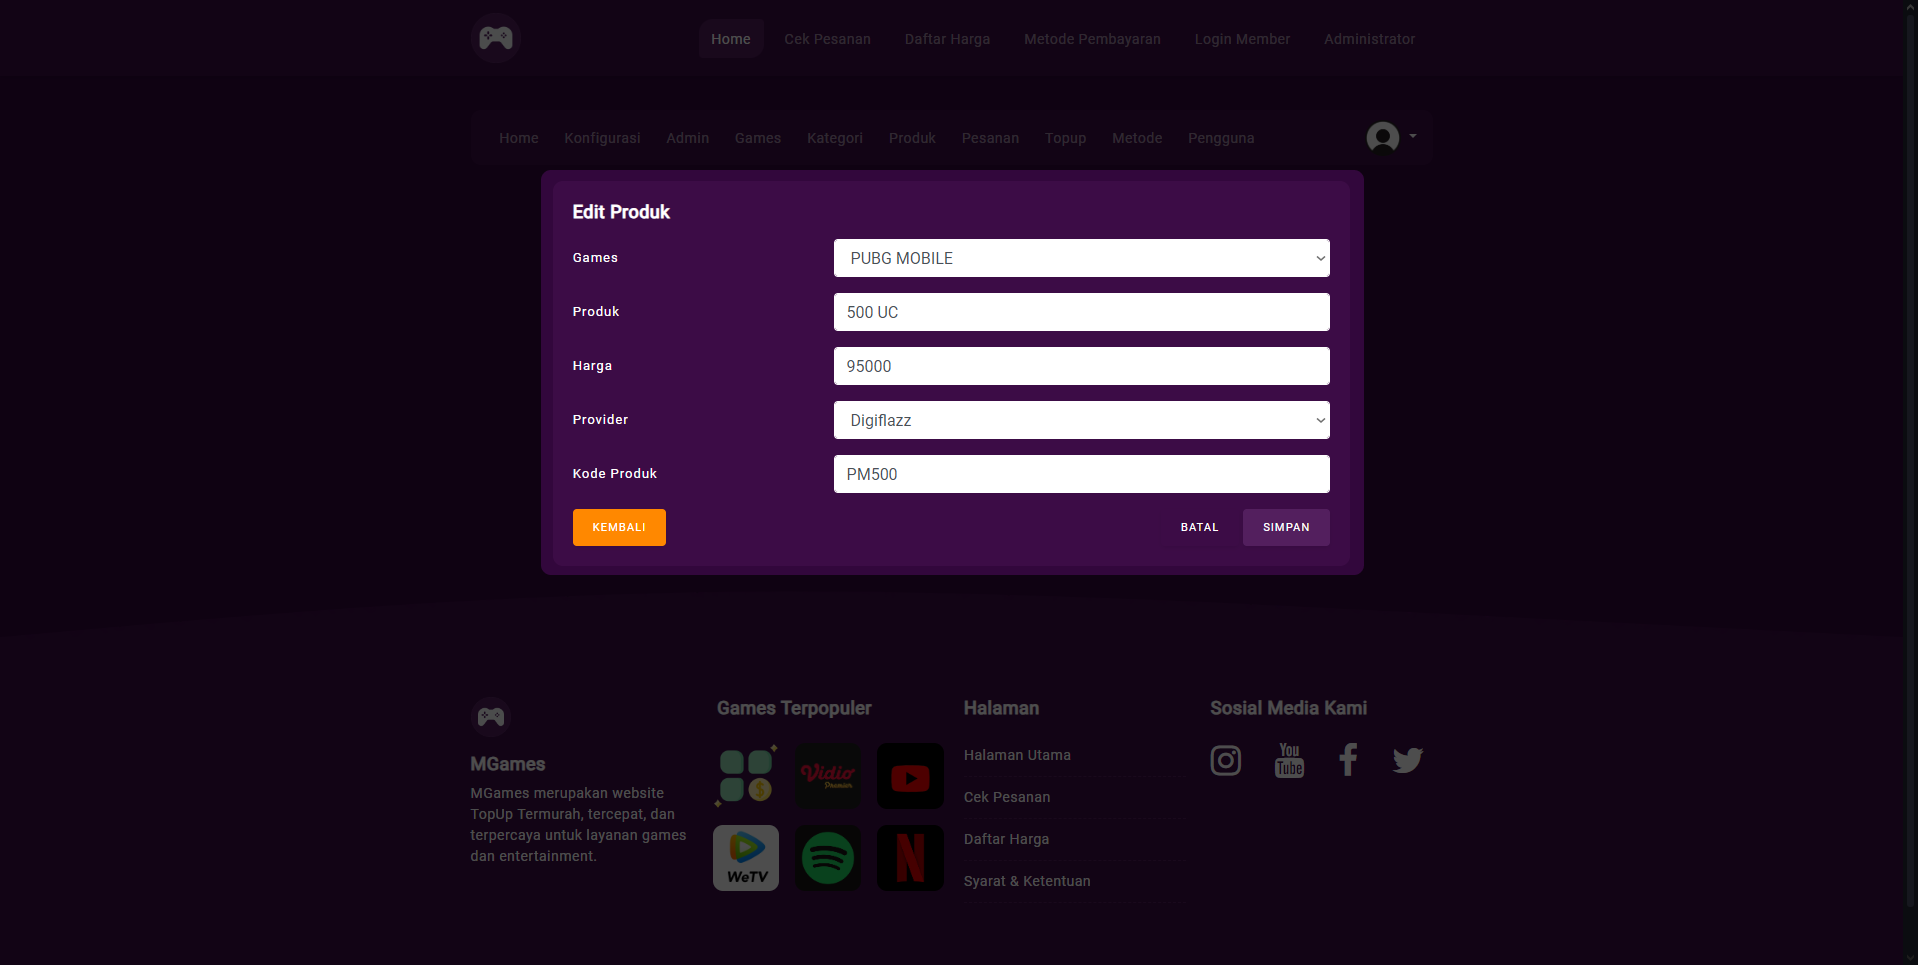Expand the caret next to user avatar

[x=1412, y=136]
